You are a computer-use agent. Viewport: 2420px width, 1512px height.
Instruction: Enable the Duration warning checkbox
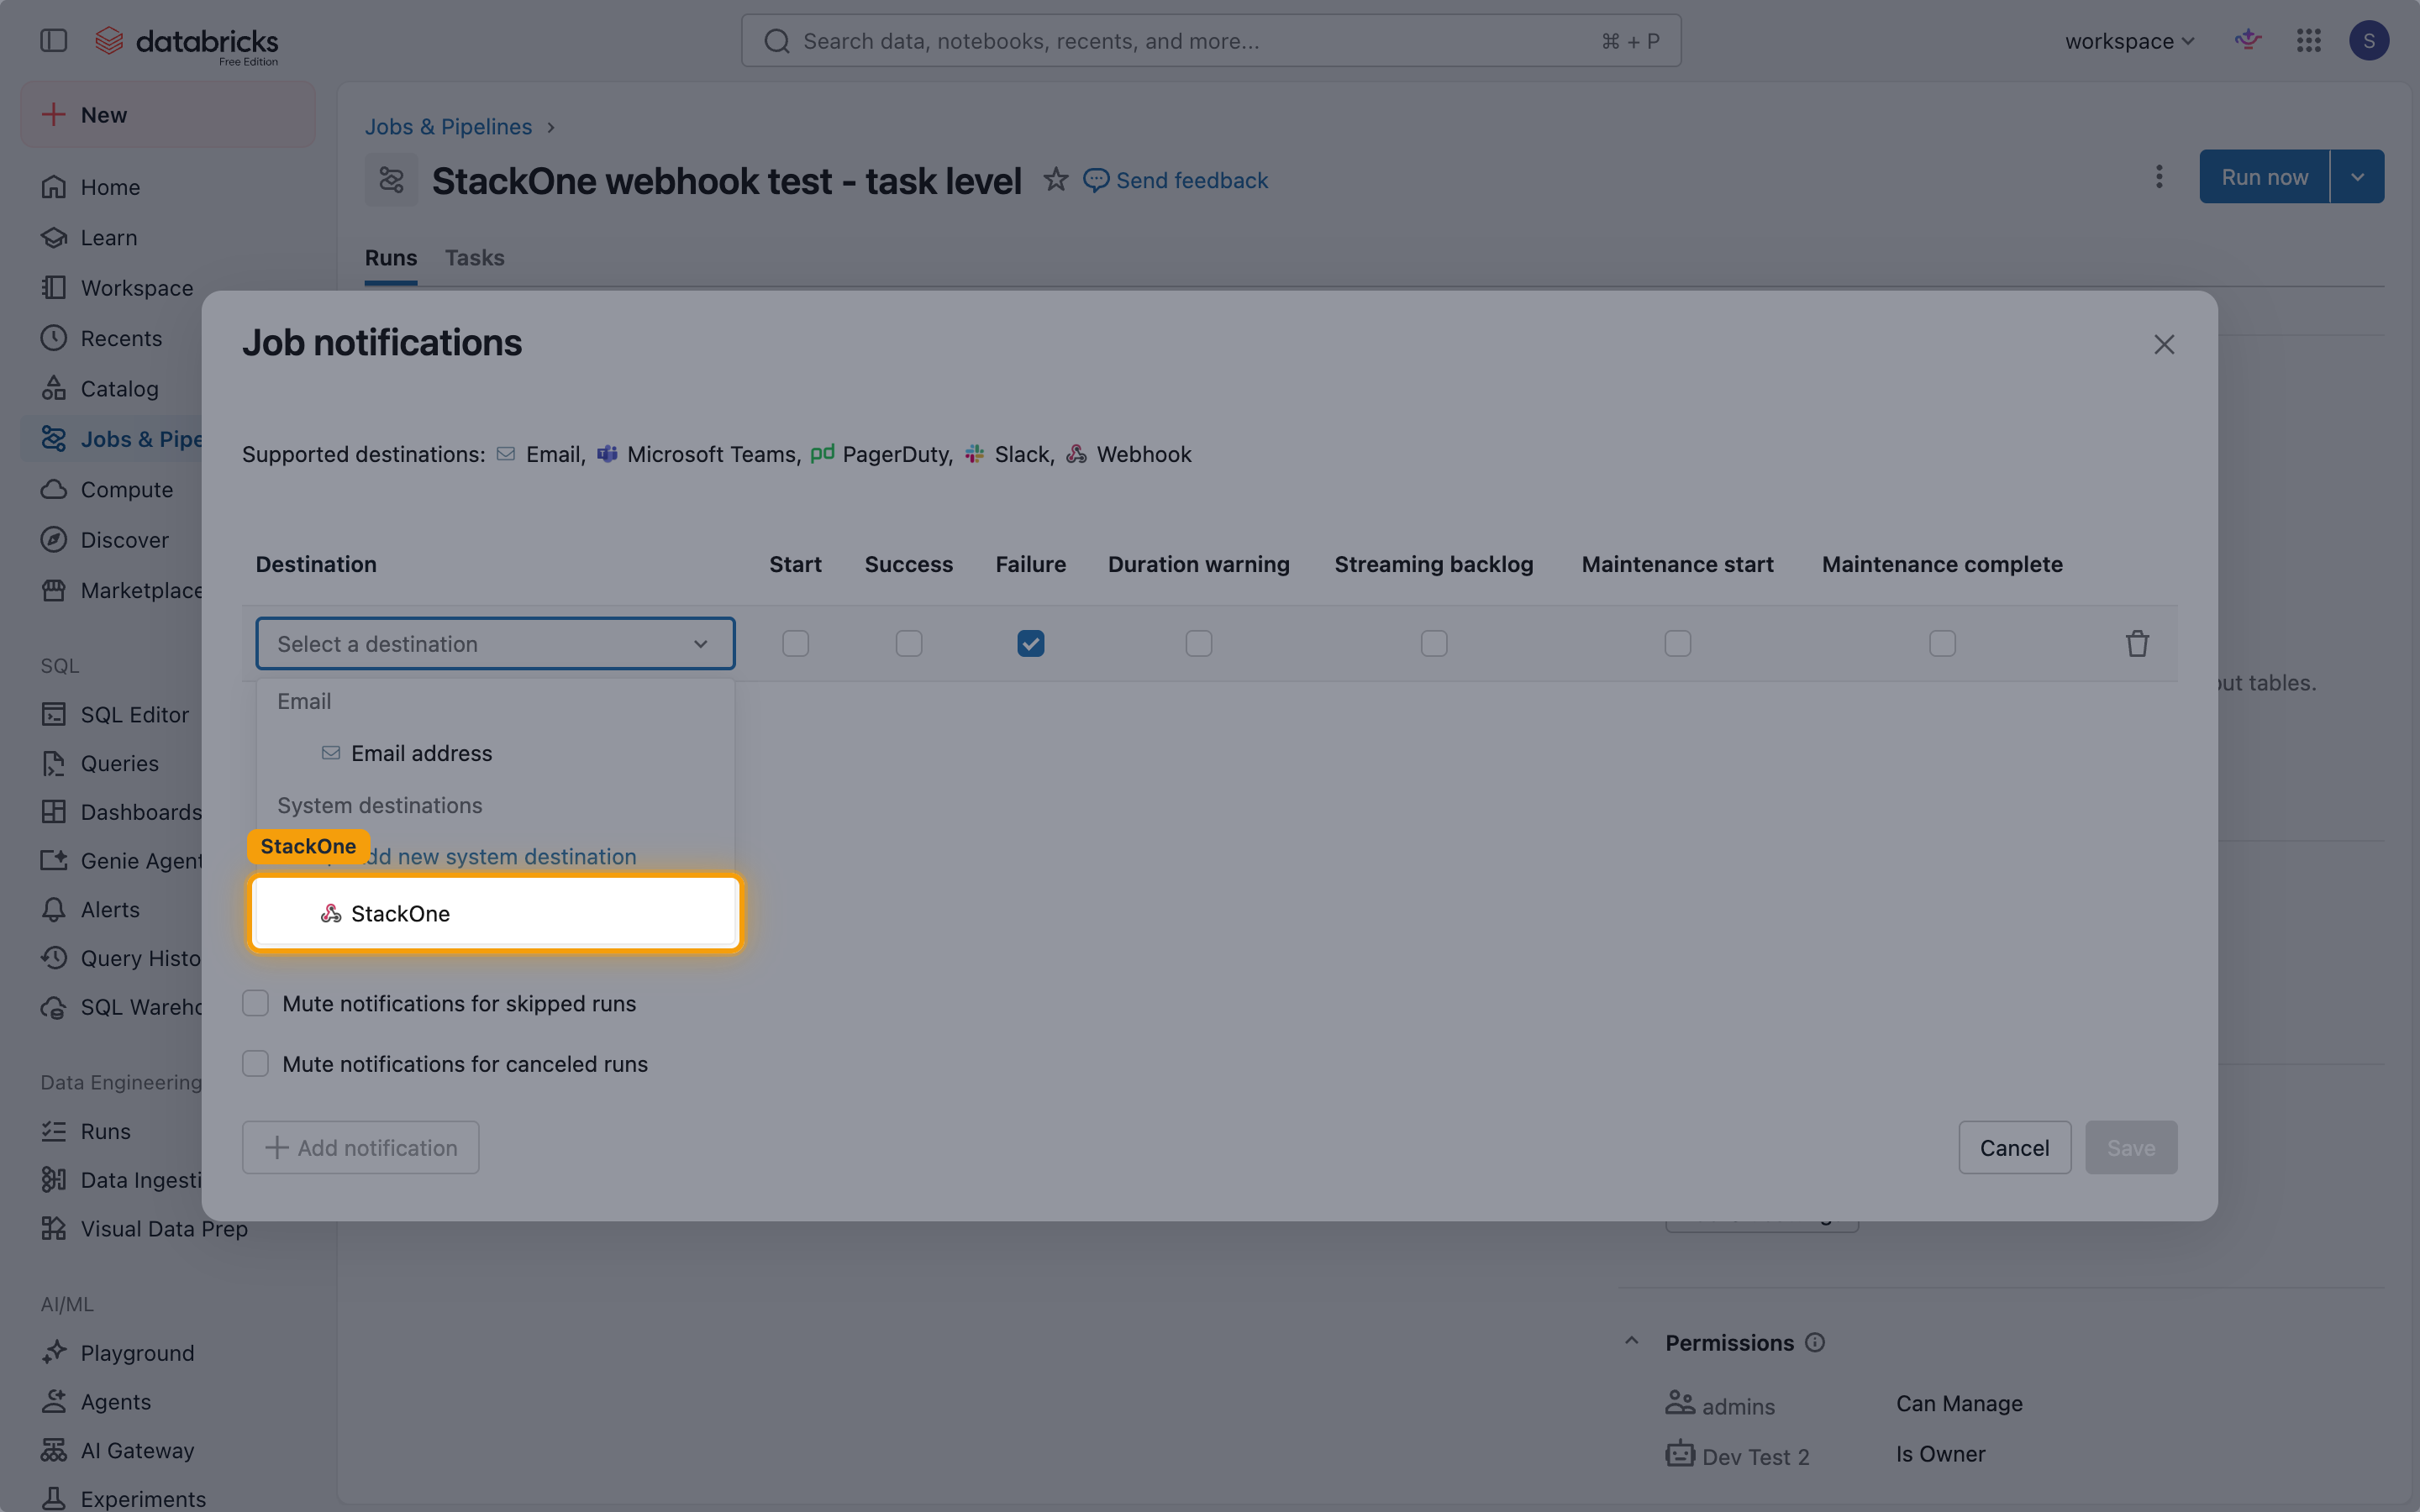[x=1198, y=643]
